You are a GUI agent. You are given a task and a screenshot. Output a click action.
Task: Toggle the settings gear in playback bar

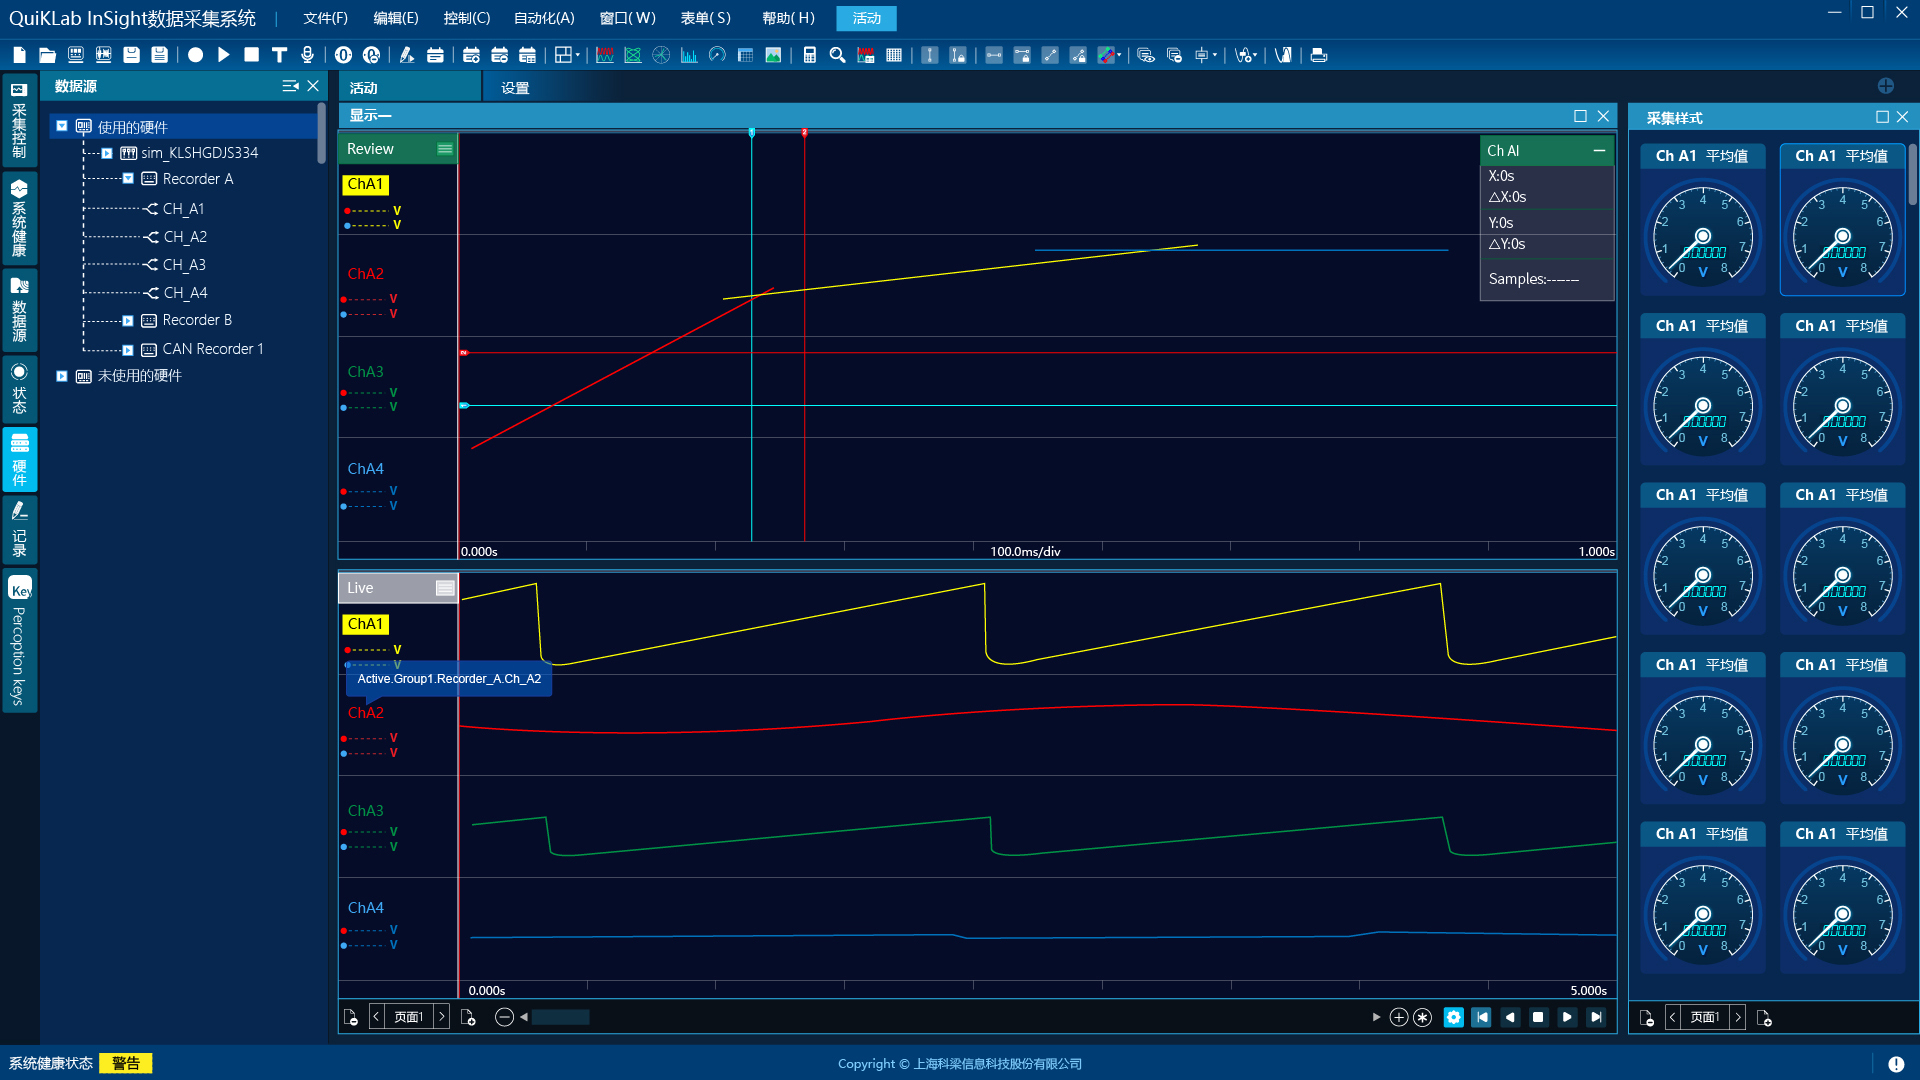(x=1453, y=1017)
